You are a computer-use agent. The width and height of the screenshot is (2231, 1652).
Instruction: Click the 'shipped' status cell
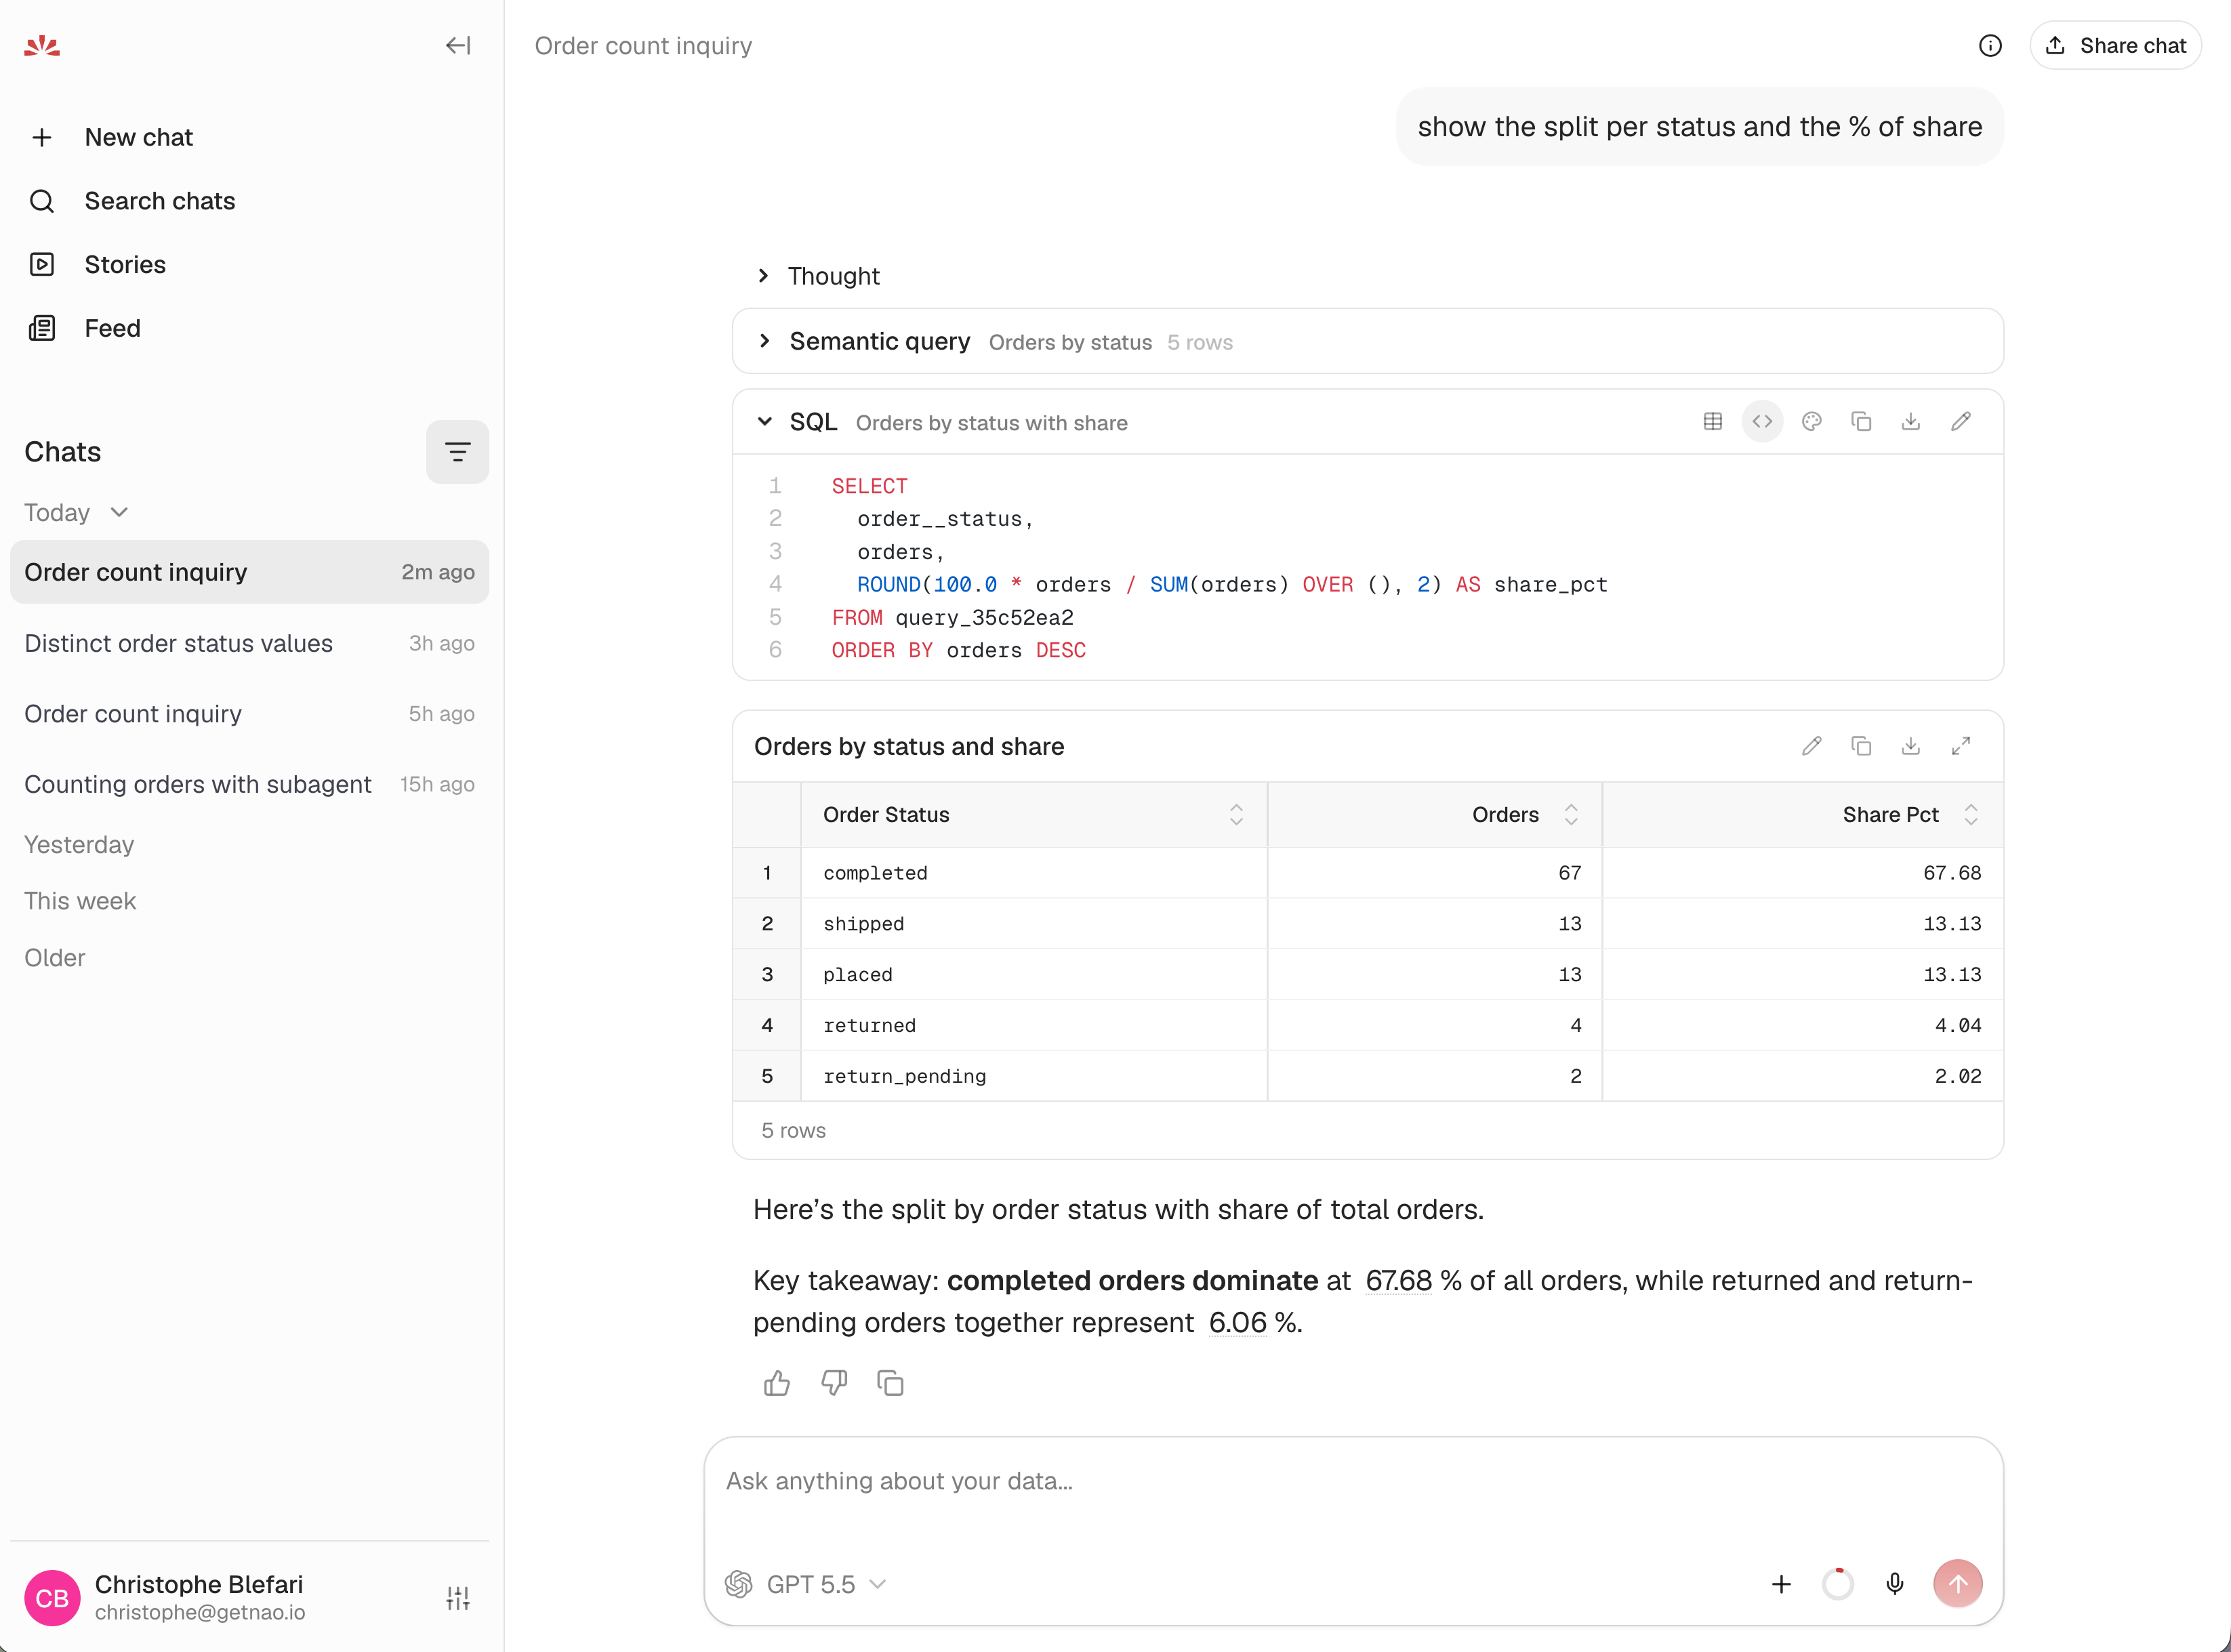(1034, 924)
